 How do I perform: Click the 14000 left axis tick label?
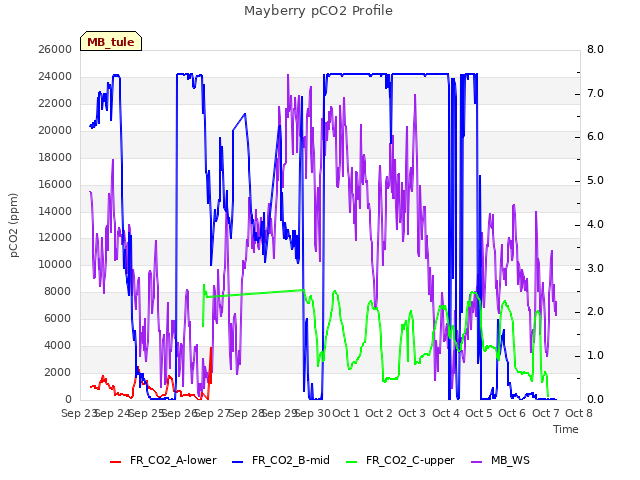55,211
